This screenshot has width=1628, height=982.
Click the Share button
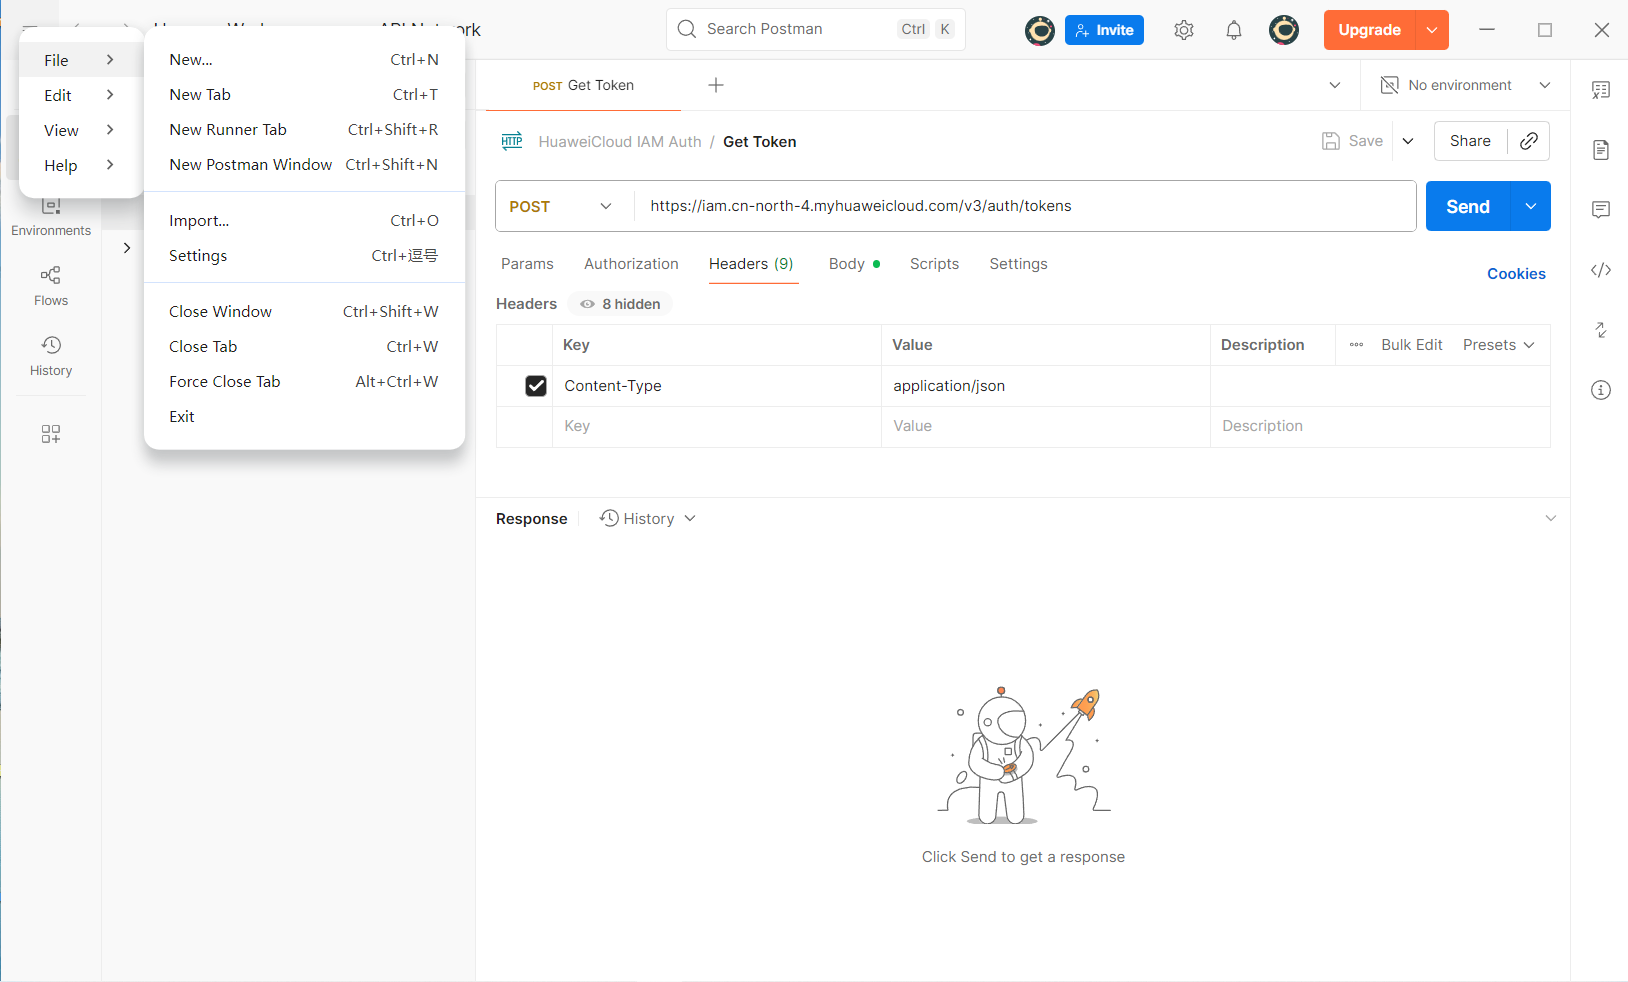[x=1471, y=141]
